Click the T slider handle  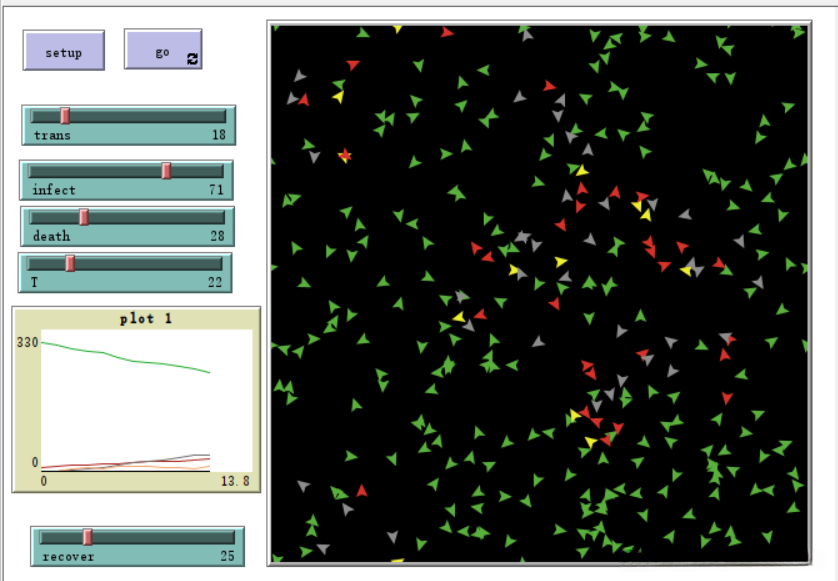pyautogui.click(x=70, y=263)
